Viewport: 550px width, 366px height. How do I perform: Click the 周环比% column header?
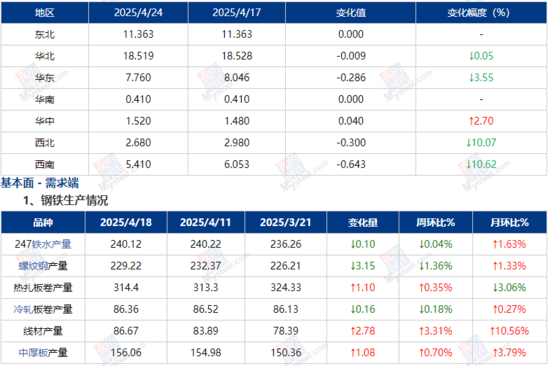[x=436, y=222]
